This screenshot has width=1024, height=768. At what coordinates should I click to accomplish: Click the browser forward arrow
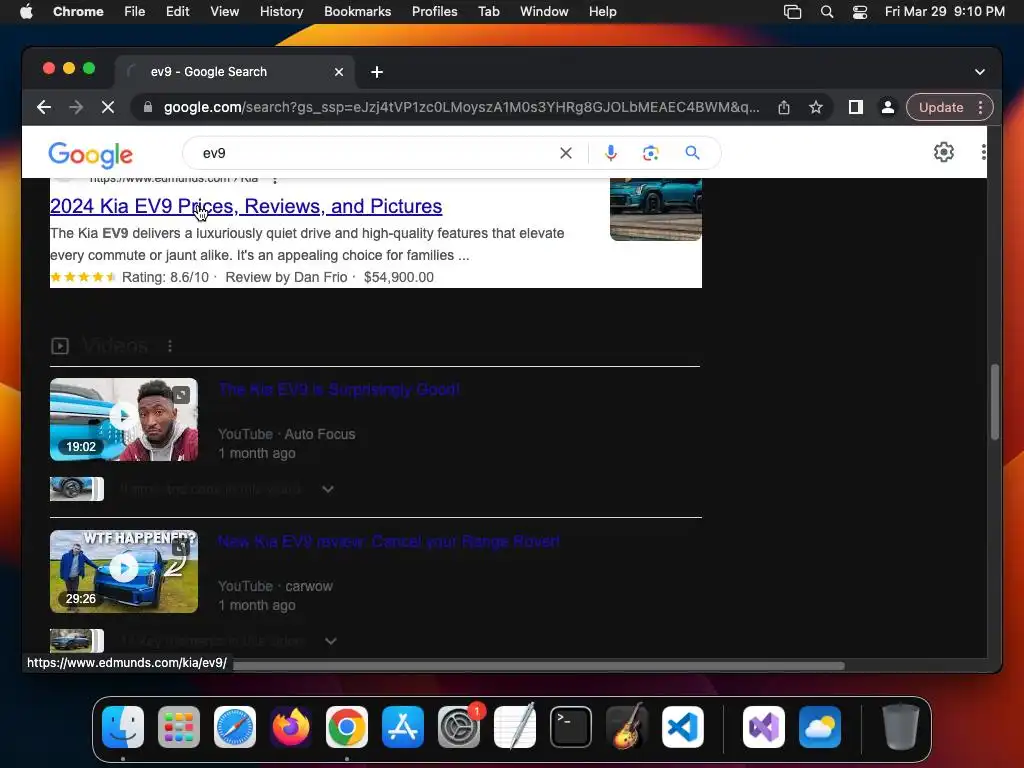tap(76, 107)
